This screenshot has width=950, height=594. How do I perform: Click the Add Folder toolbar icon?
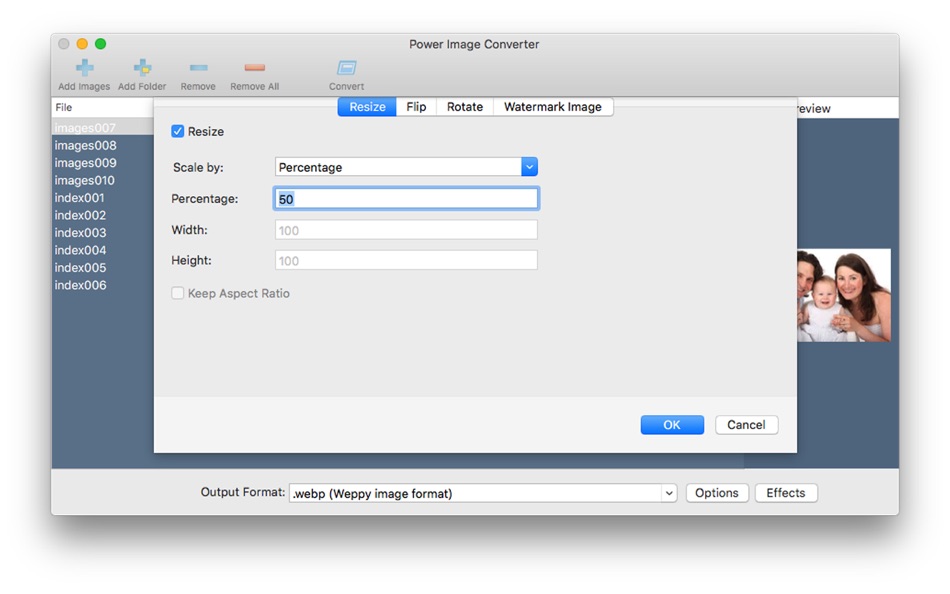[x=142, y=68]
